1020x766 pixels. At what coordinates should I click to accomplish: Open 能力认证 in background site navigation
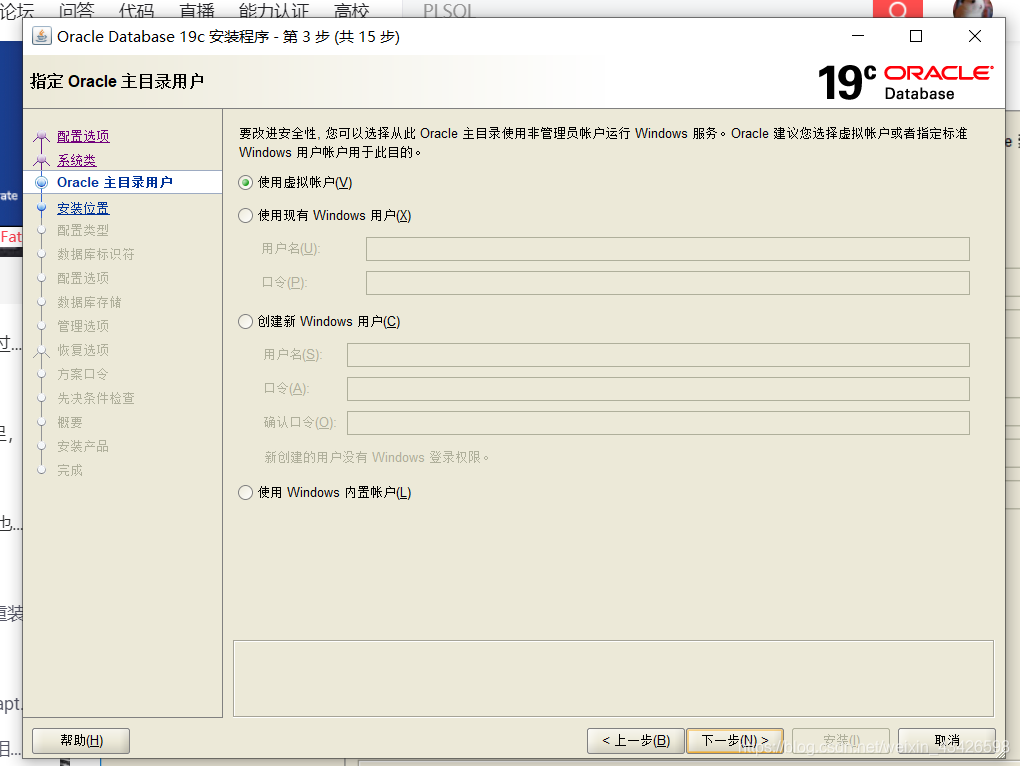coord(274,10)
